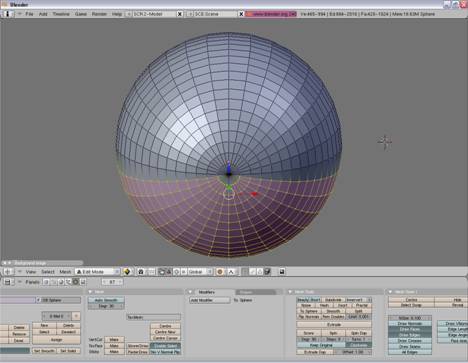Select the scale manipulator square icon

(x=183, y=272)
